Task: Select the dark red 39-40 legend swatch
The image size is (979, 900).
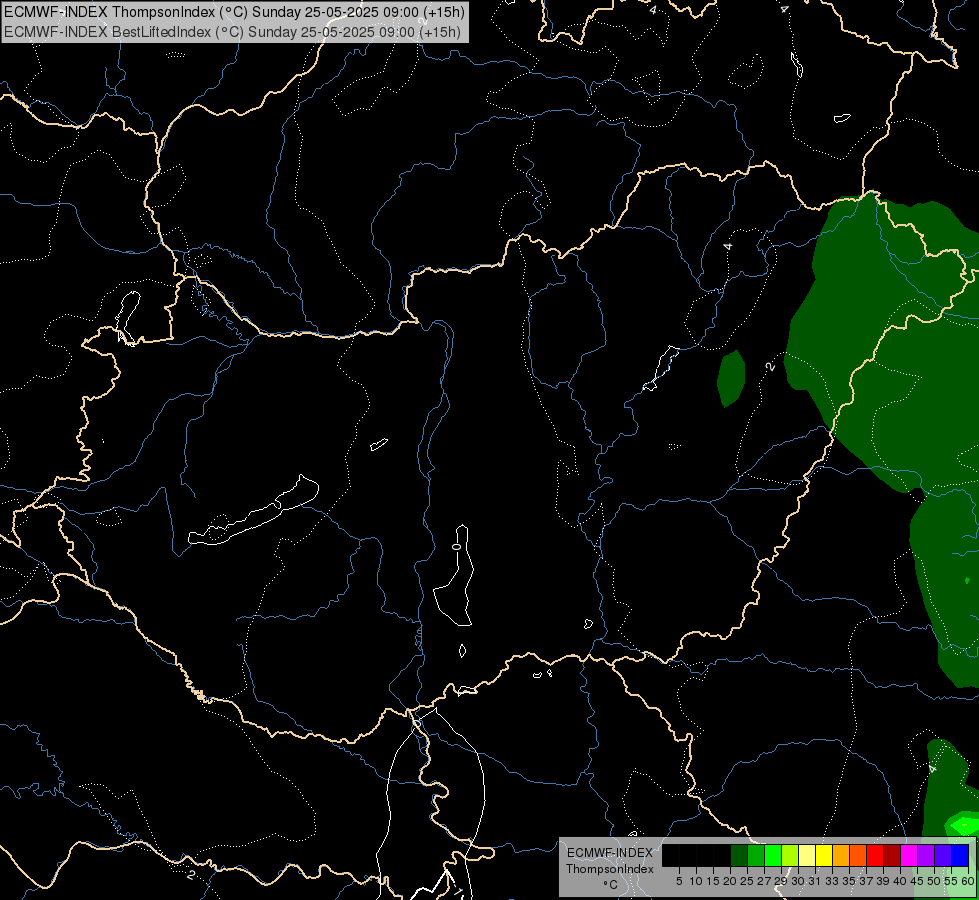Action: click(x=892, y=855)
